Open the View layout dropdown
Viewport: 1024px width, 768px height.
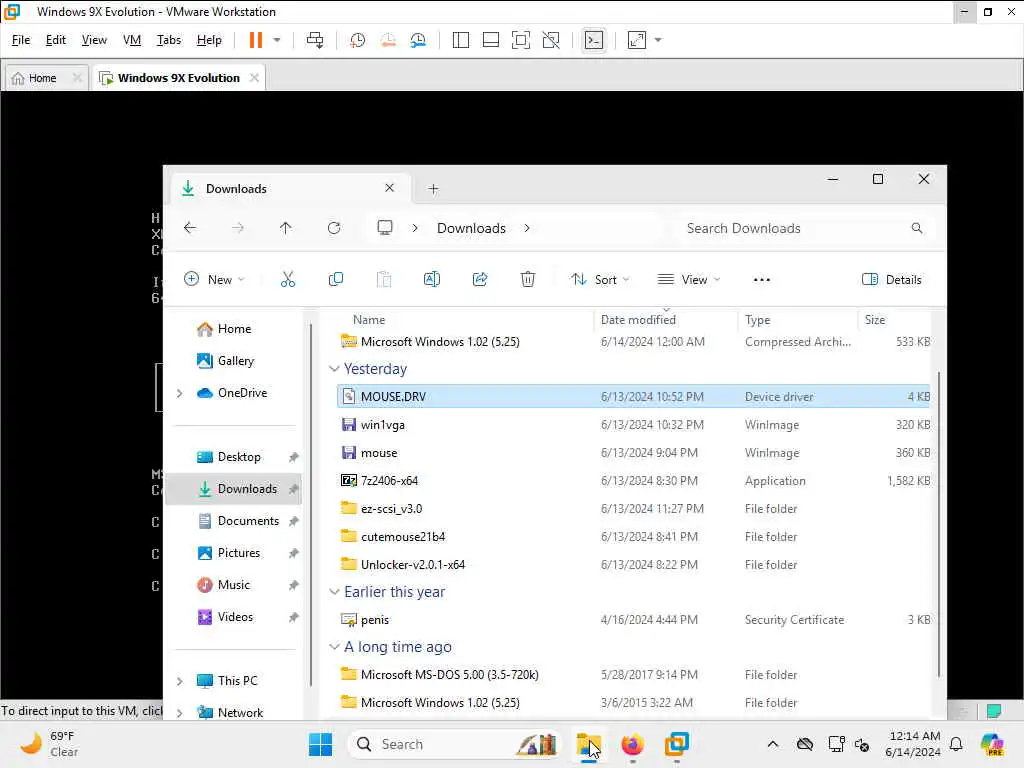(x=688, y=280)
